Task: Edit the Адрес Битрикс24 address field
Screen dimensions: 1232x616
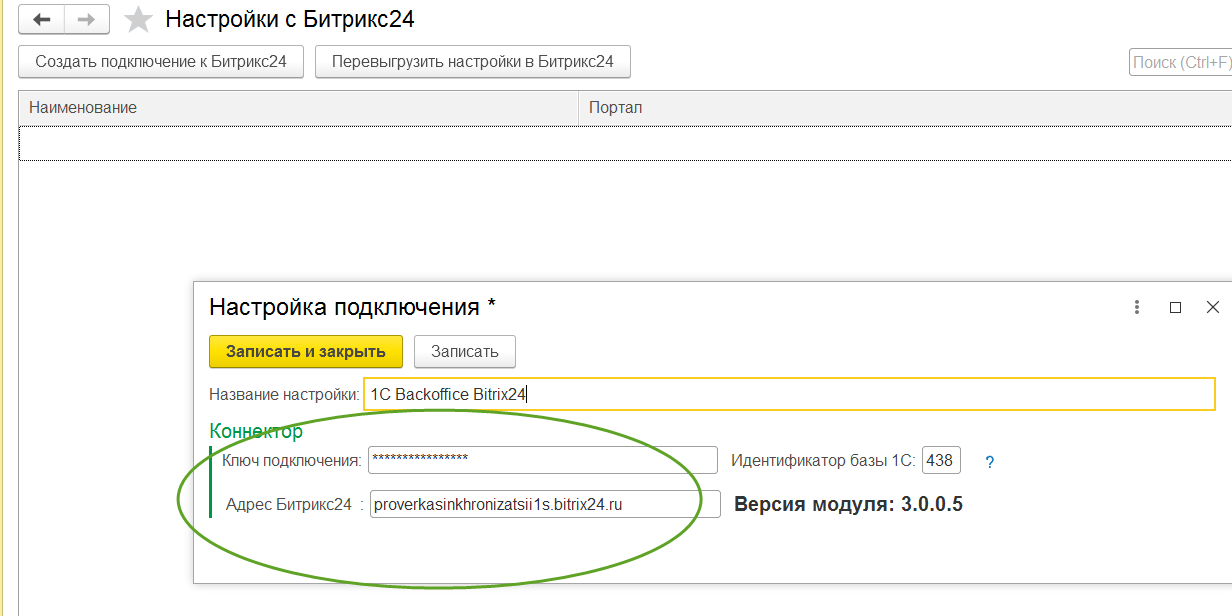Action: click(545, 504)
